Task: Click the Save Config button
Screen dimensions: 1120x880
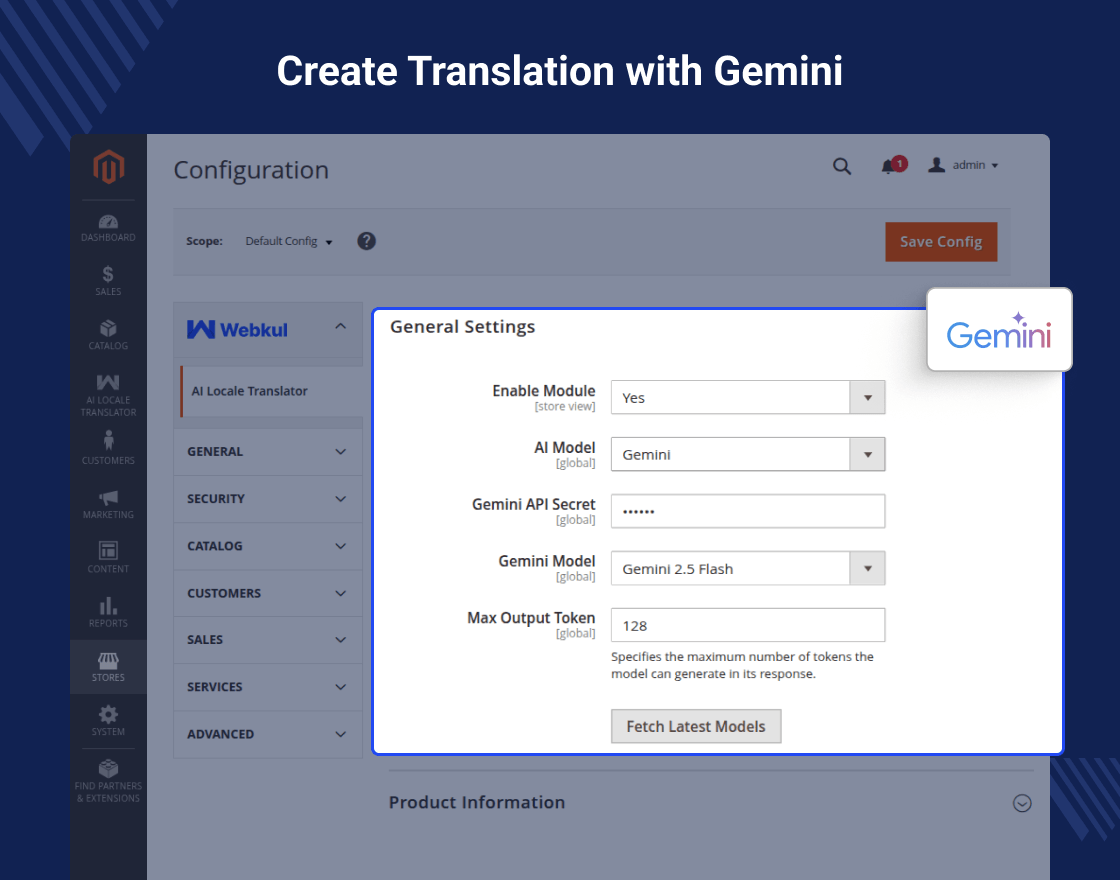Action: [940, 242]
